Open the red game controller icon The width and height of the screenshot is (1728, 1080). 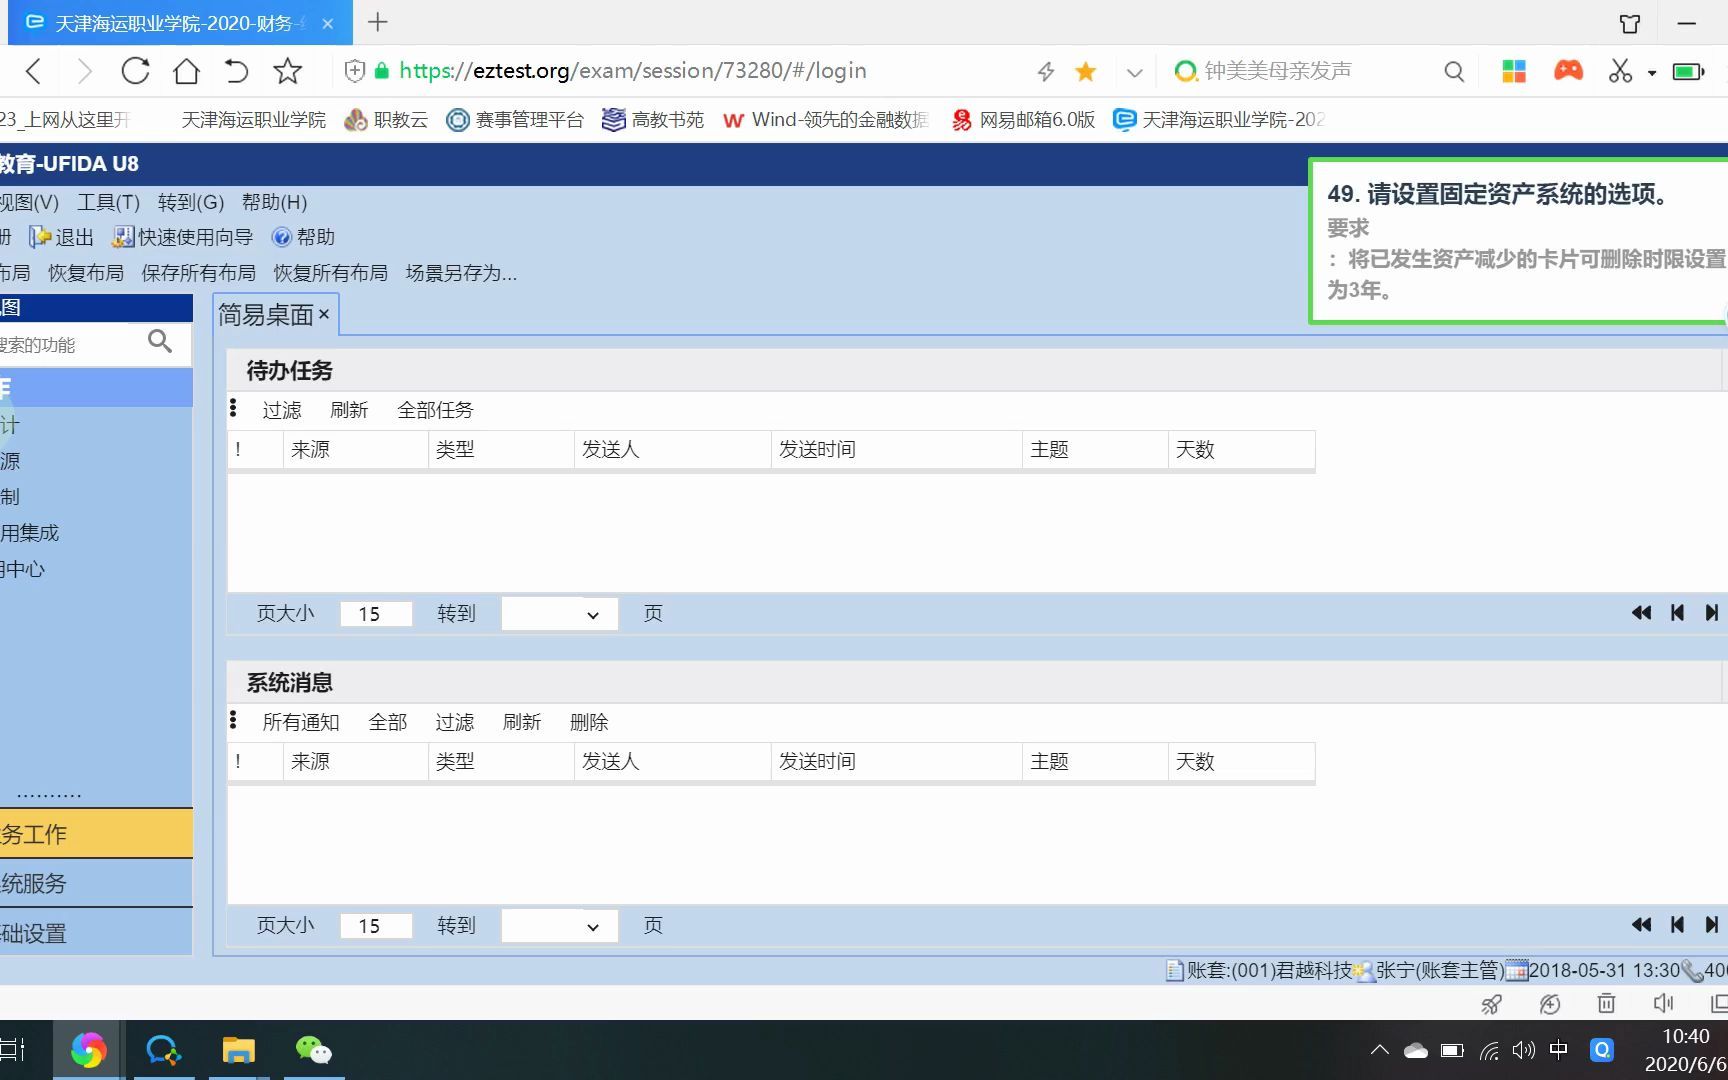(1568, 70)
